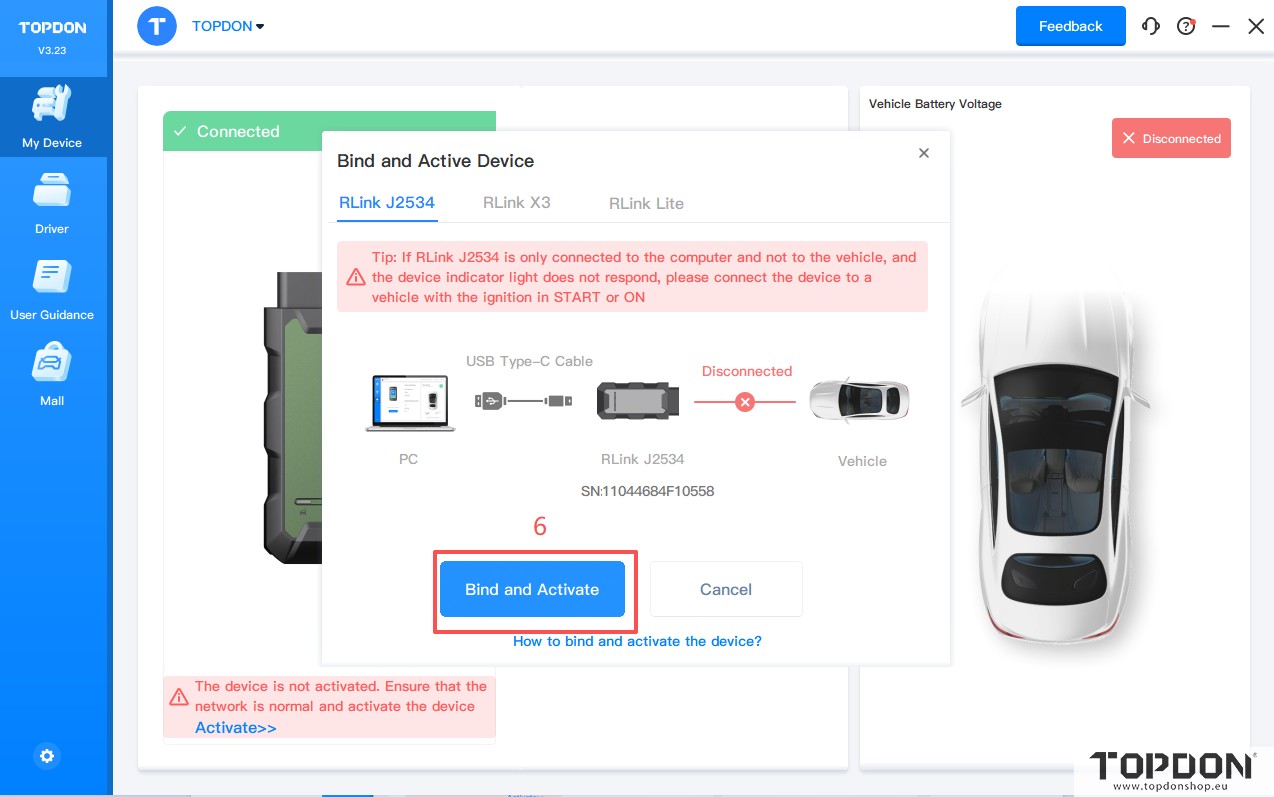Switch to the RLink X3 tab
Viewport: 1274px width, 797px height.
517,203
